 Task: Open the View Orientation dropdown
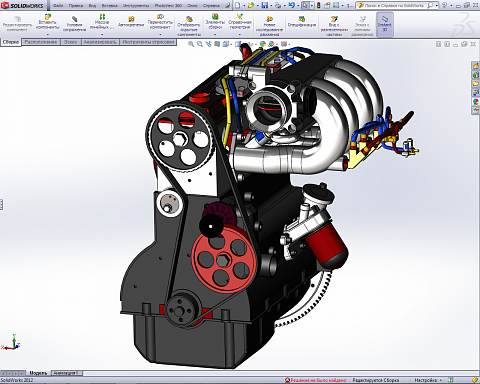pos(227,44)
